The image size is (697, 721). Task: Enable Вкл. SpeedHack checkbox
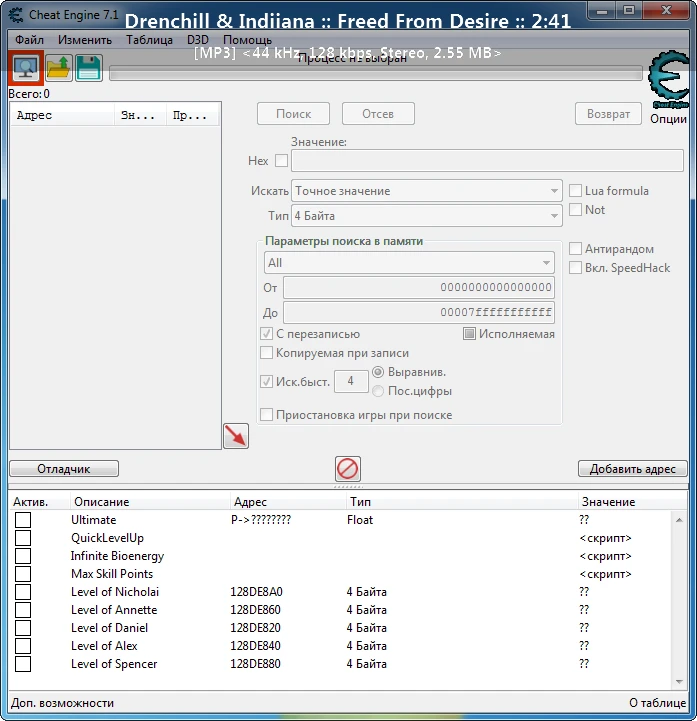(575, 268)
